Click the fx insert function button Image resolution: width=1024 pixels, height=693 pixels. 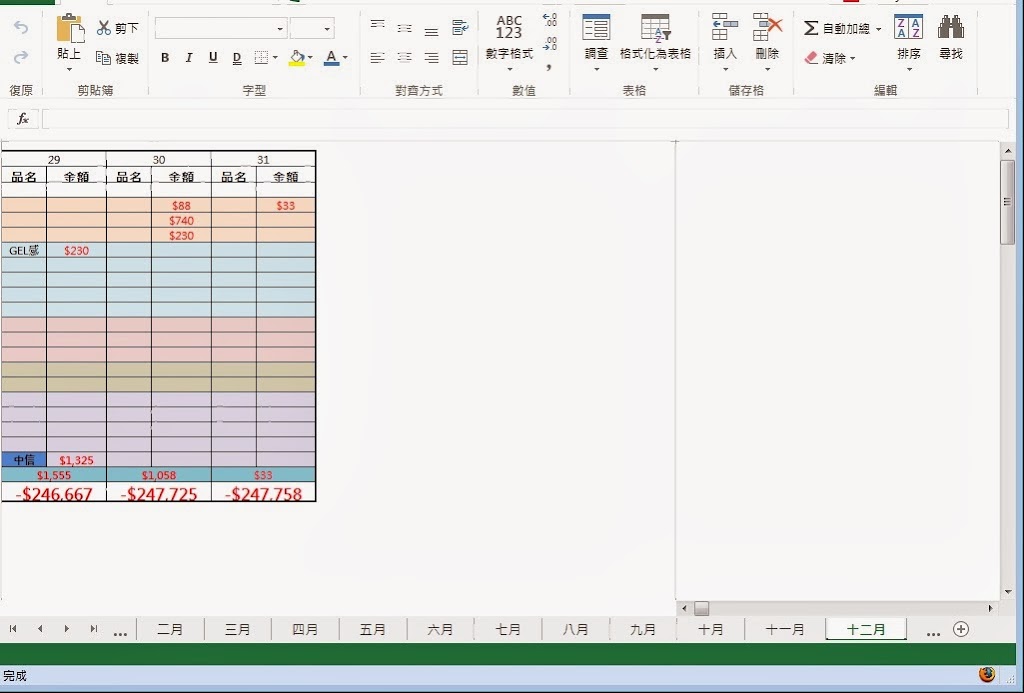23,119
